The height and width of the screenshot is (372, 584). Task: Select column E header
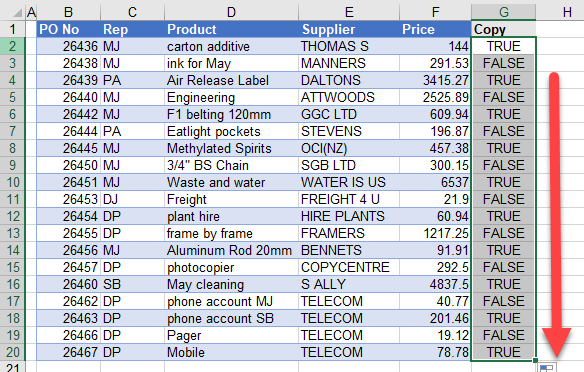point(349,12)
